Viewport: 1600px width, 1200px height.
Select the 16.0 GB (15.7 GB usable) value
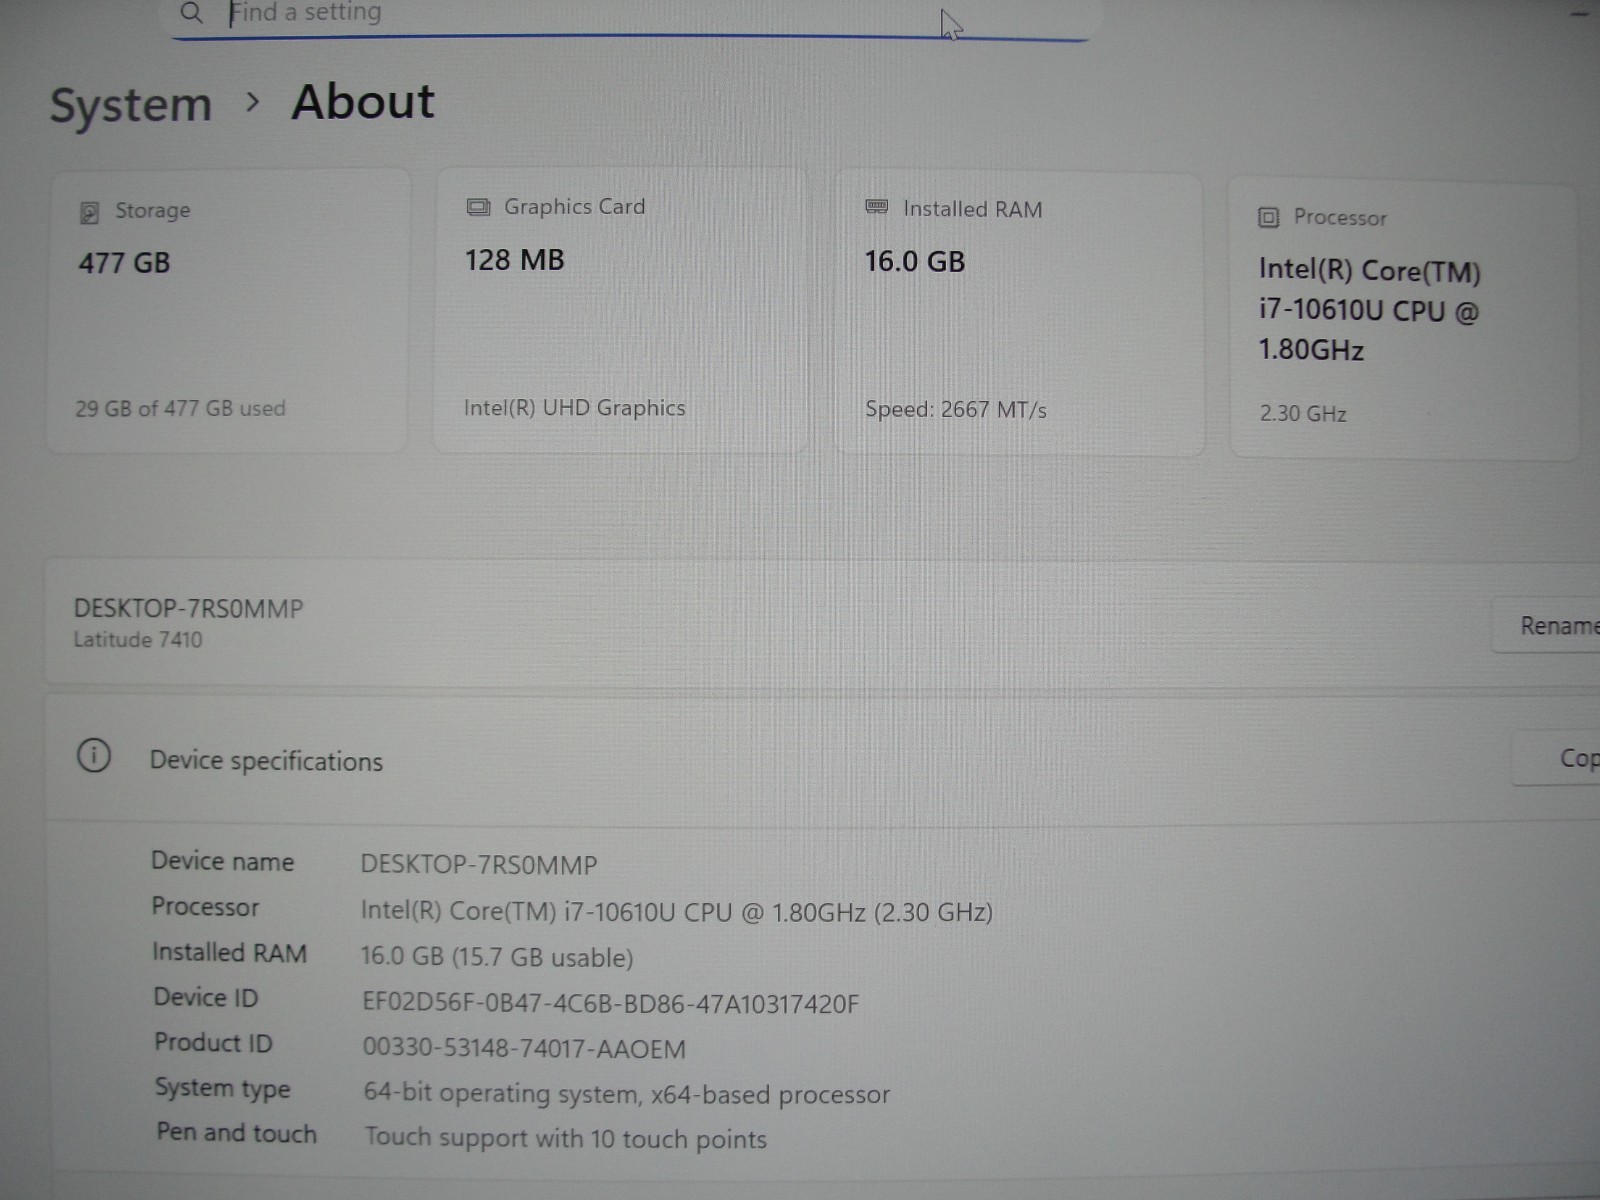click(x=497, y=957)
